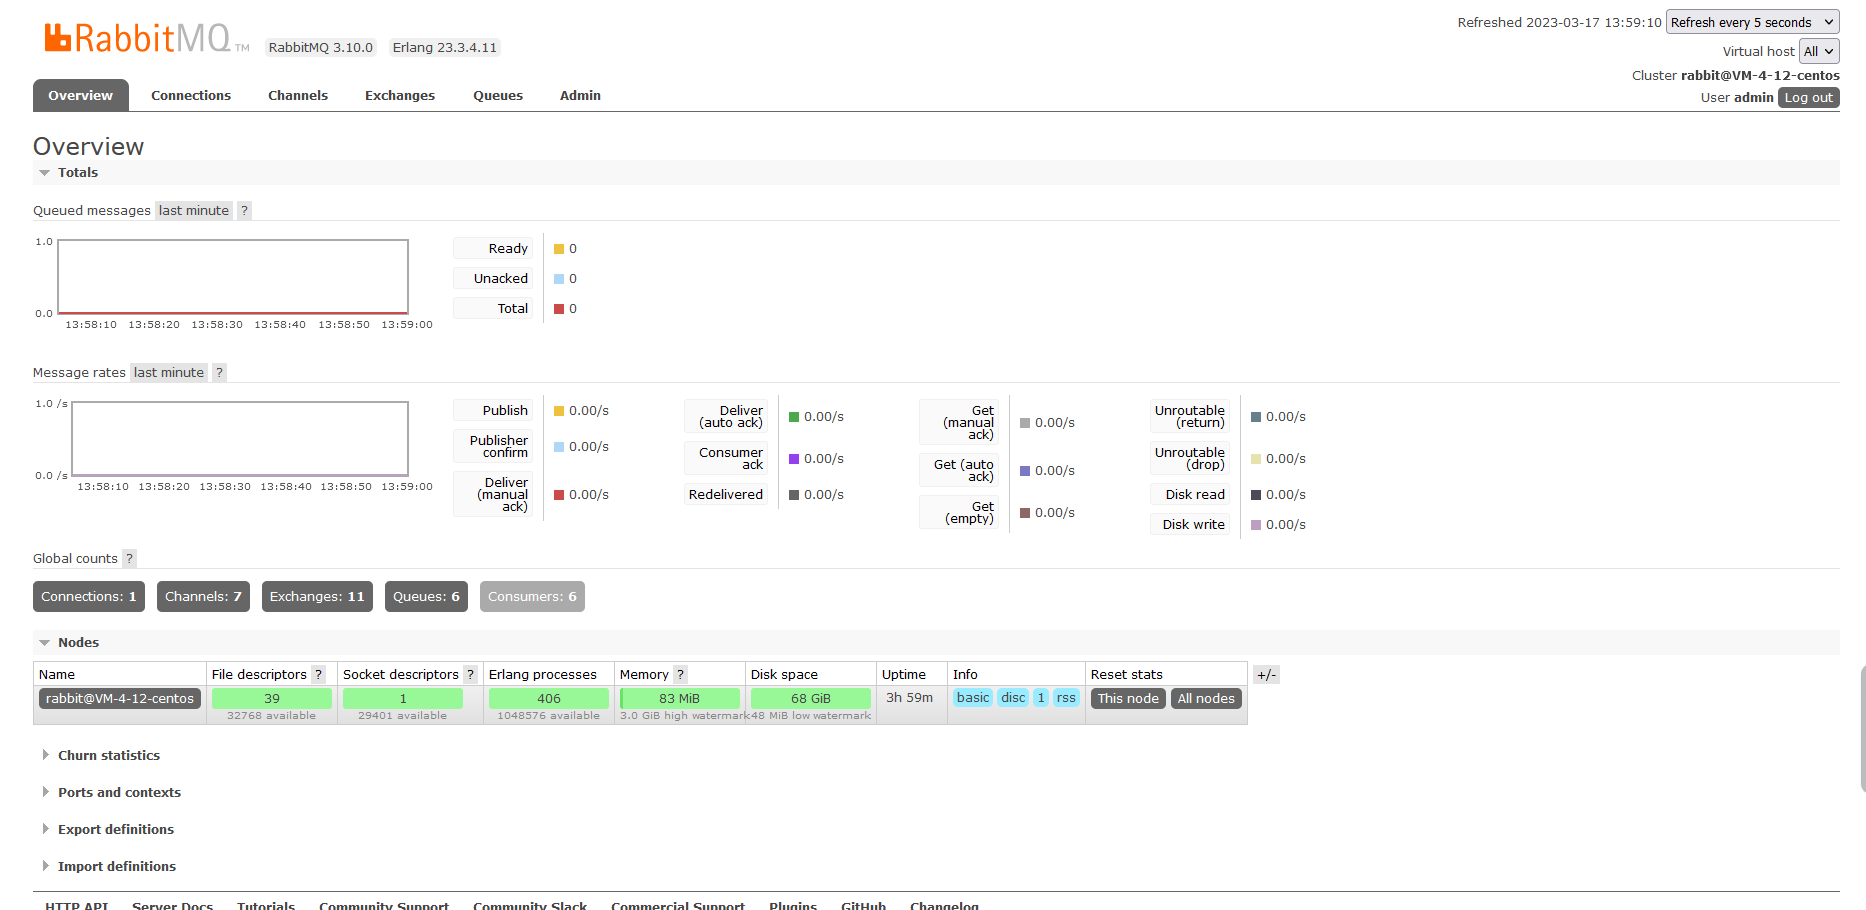The width and height of the screenshot is (1866, 910).
Task: Open help for Message rates
Action: [219, 372]
